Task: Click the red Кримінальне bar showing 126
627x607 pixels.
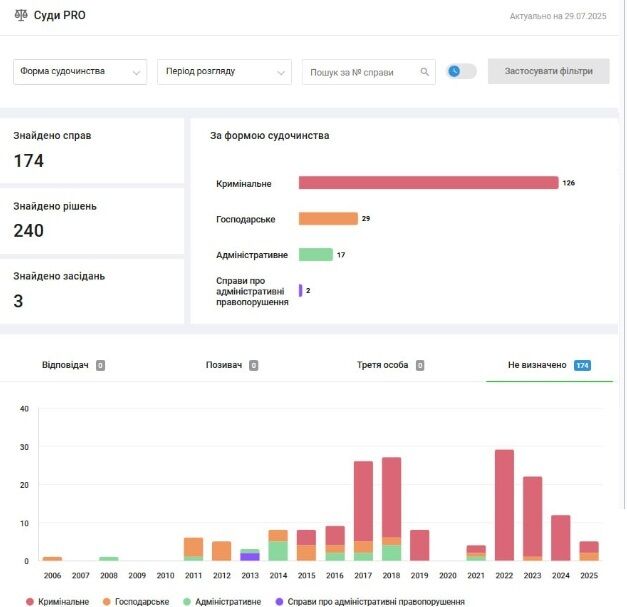Action: tap(428, 183)
